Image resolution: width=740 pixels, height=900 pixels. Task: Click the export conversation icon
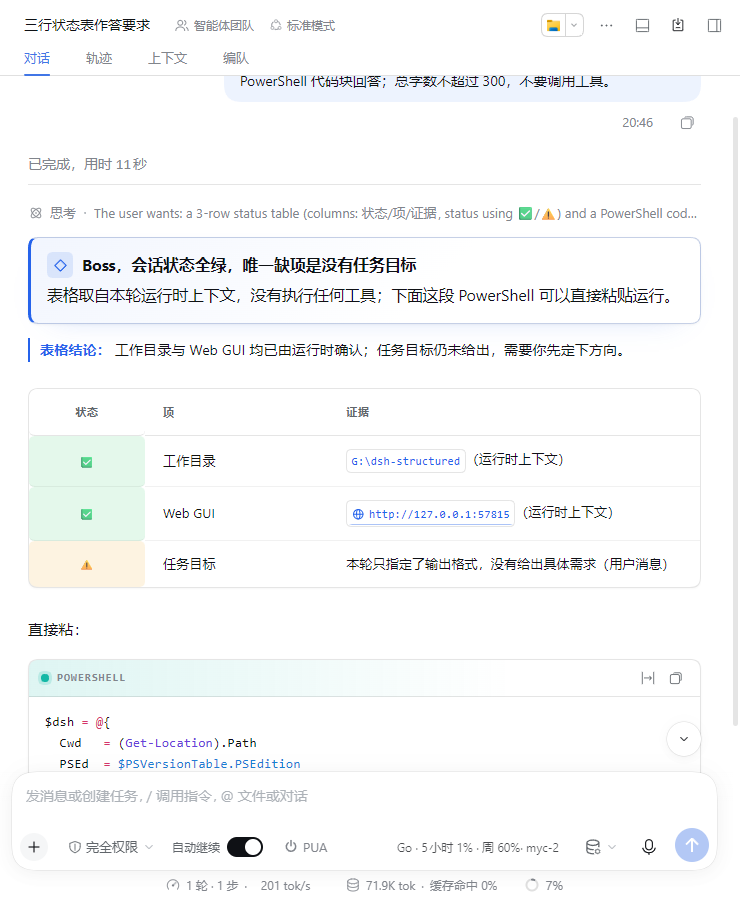pos(678,25)
